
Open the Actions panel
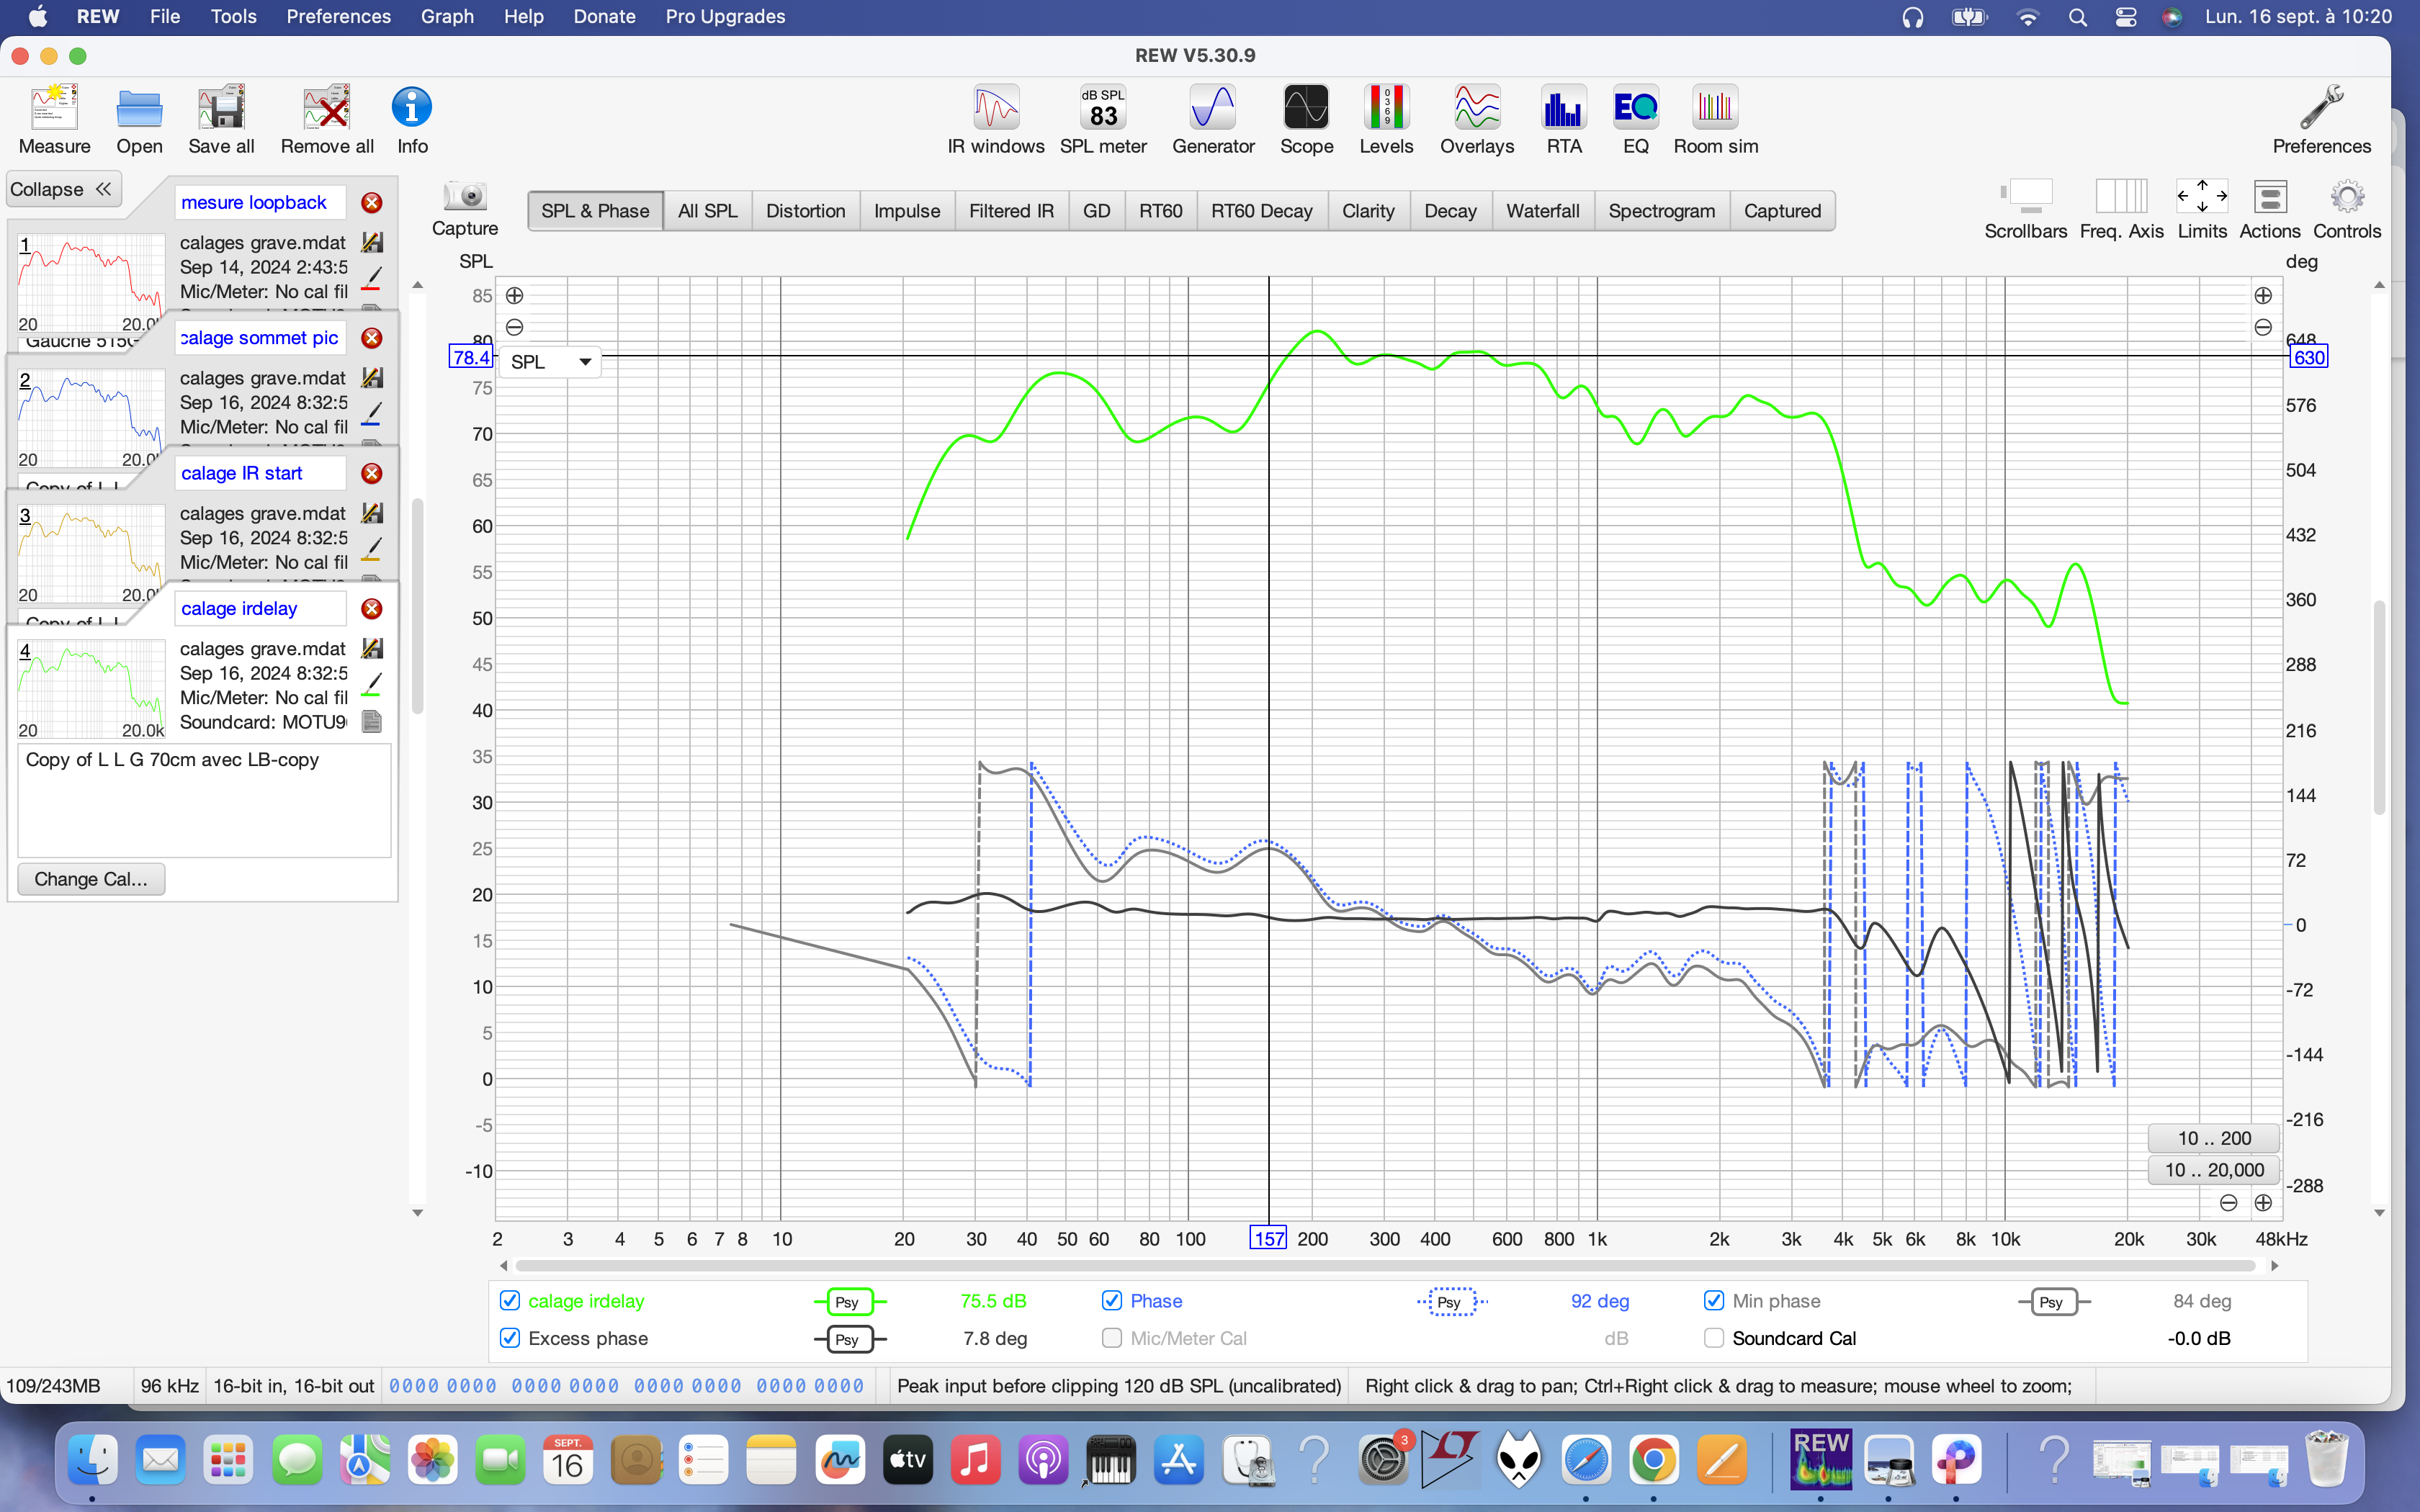coord(2270,209)
